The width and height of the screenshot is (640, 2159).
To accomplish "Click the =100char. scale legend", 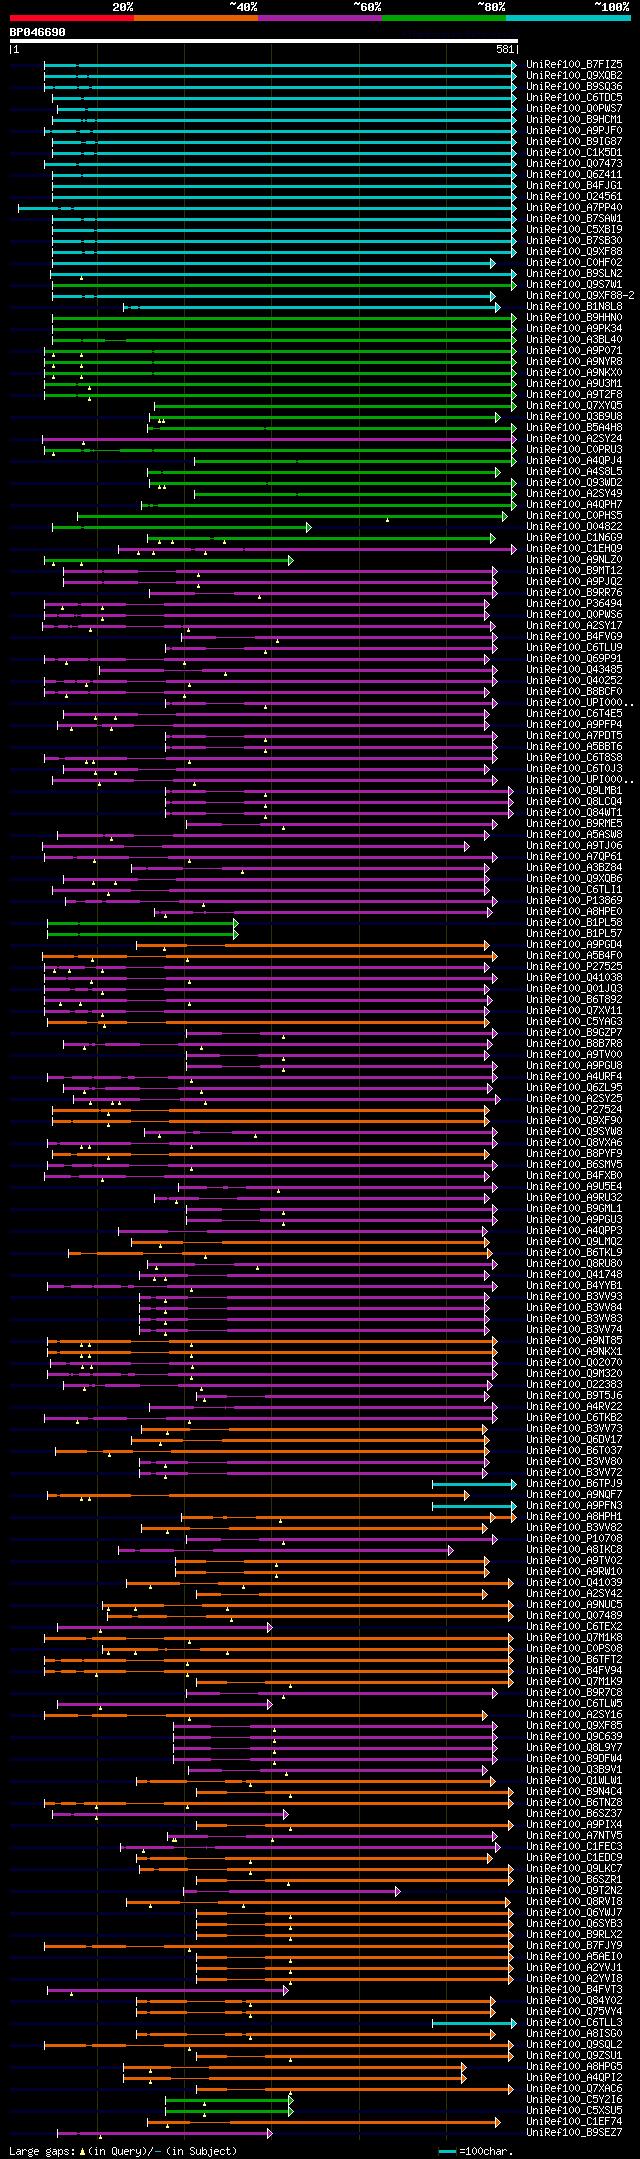I will pos(478,2150).
